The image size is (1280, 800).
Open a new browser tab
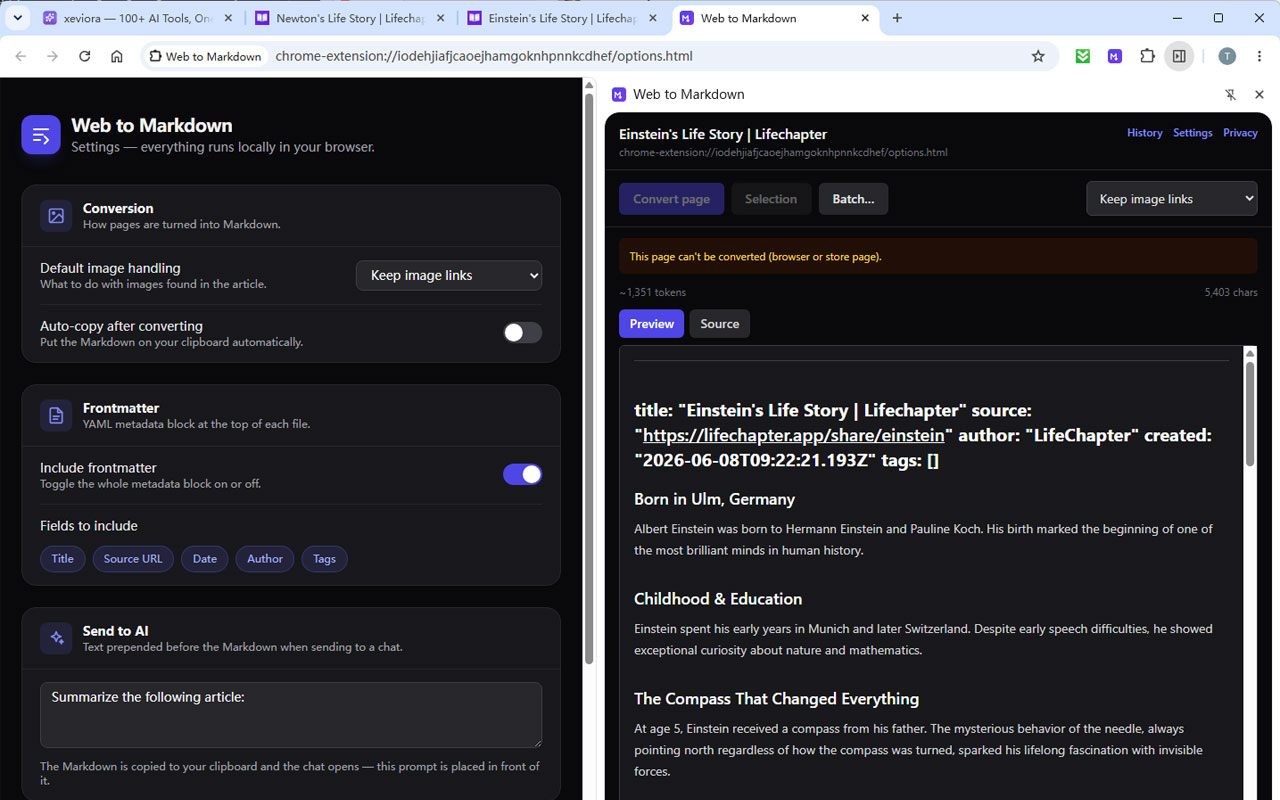coord(897,18)
